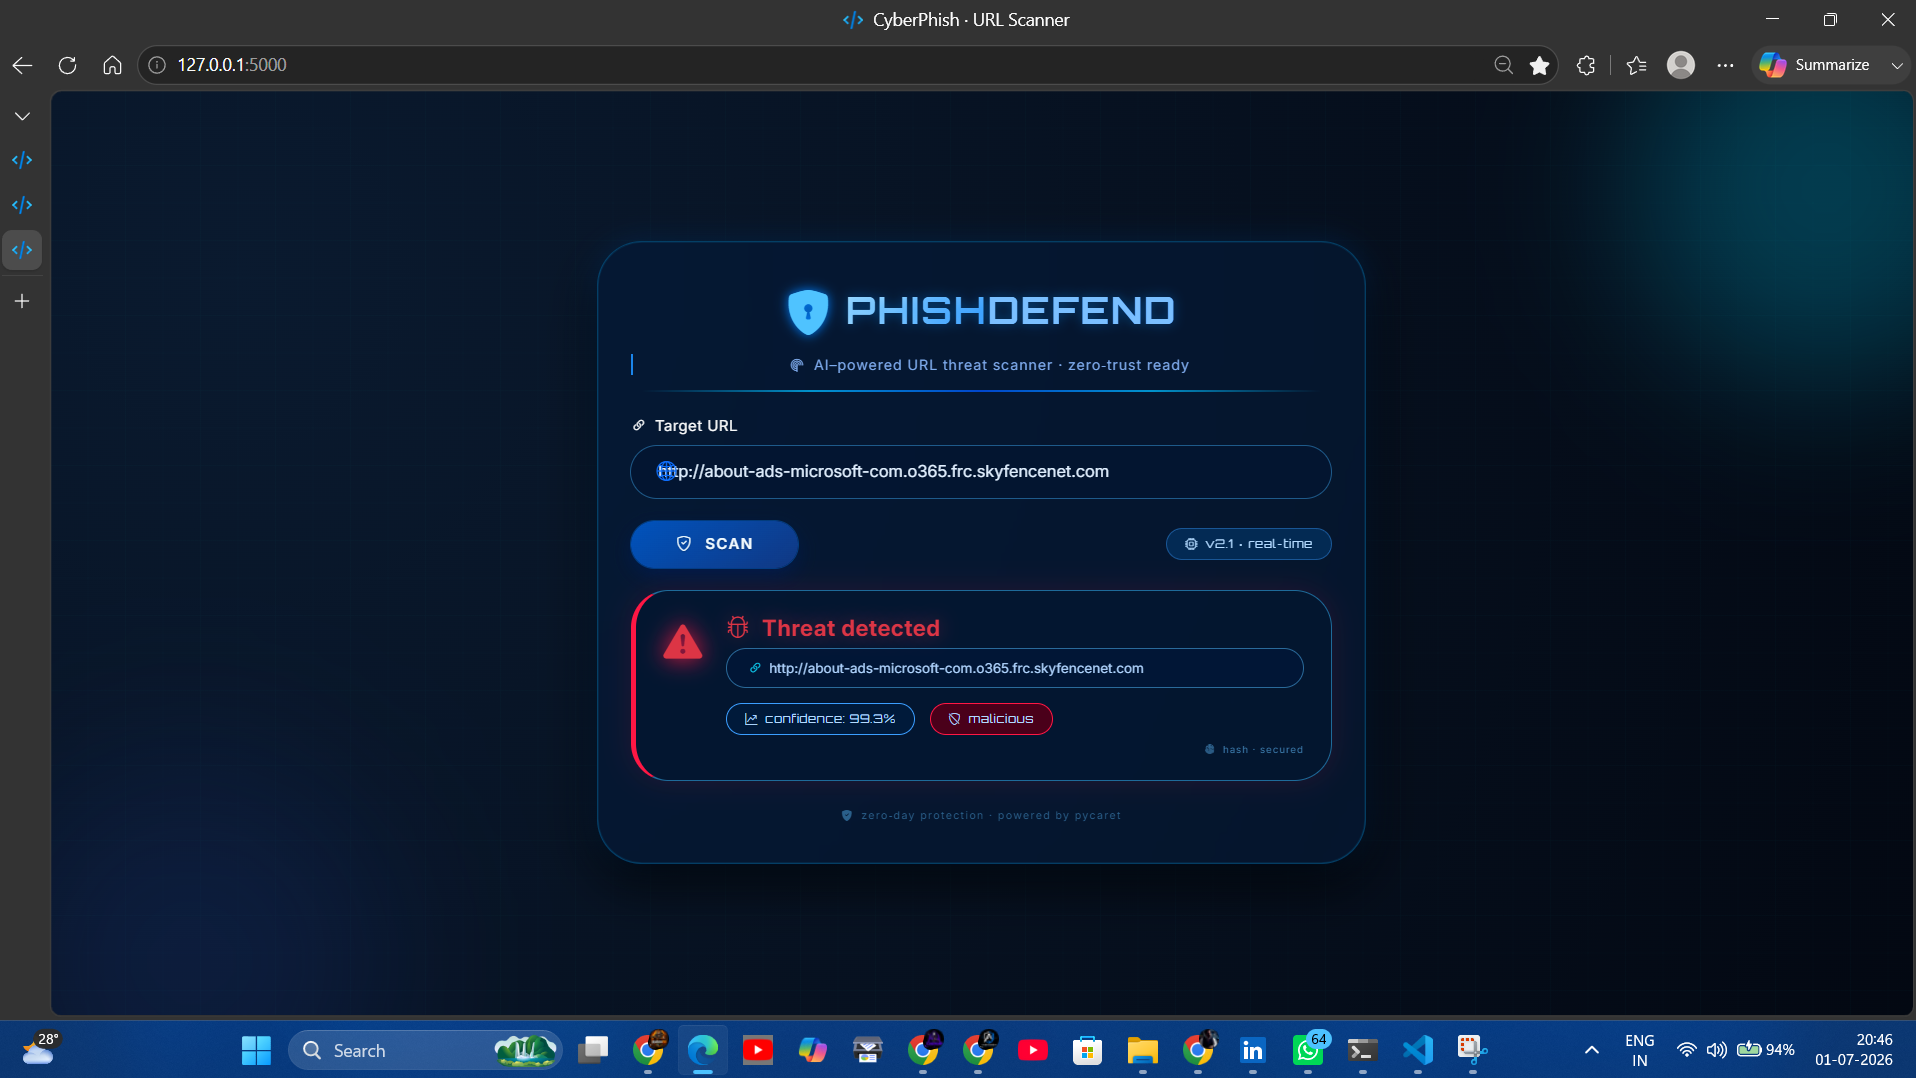1916x1078 pixels.
Task: Open the browser Extensions puzzle icon
Action: pos(1586,65)
